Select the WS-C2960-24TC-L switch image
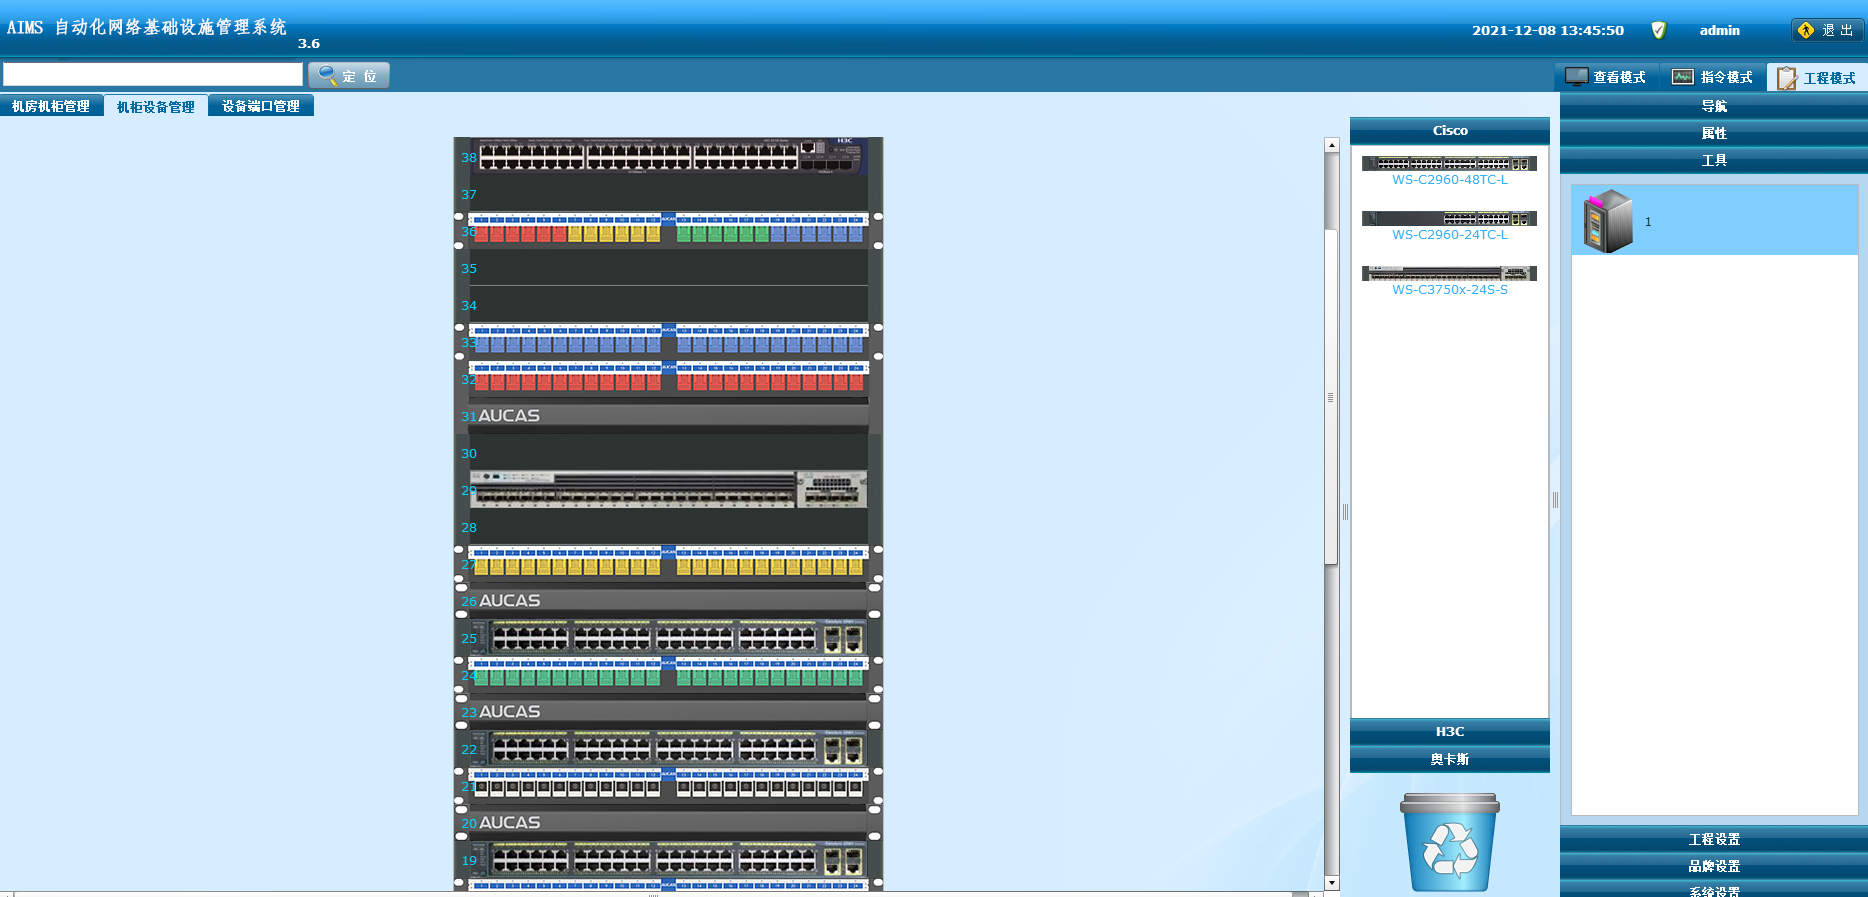Screen dimensions: 1868x897 coord(1449,218)
